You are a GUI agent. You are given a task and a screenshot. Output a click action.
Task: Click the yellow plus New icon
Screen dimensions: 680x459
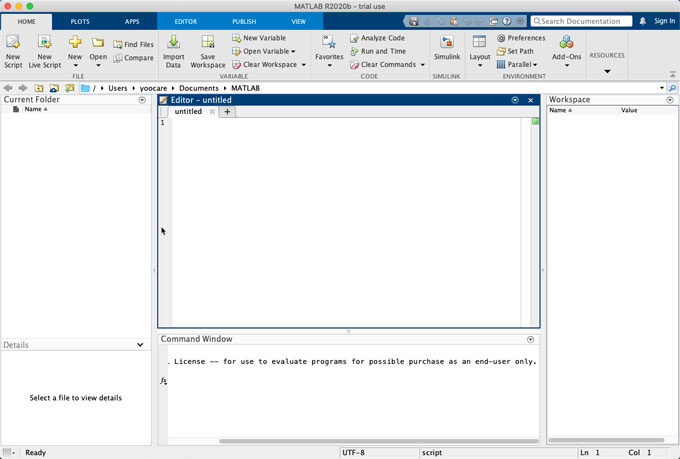[75, 42]
